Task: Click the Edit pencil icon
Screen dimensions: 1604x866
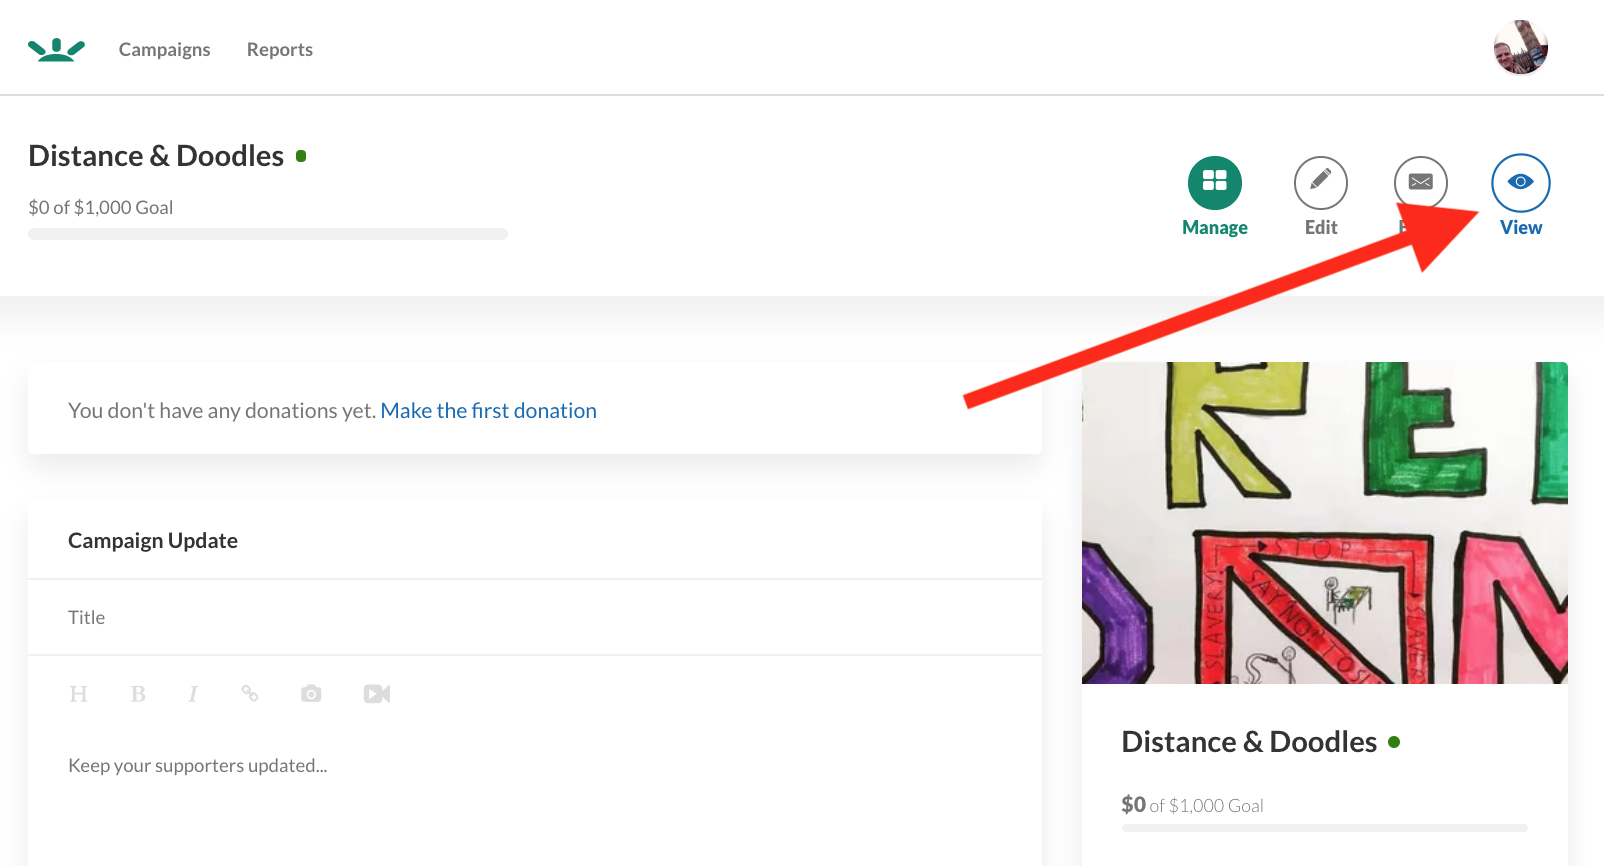Action: coord(1321,183)
